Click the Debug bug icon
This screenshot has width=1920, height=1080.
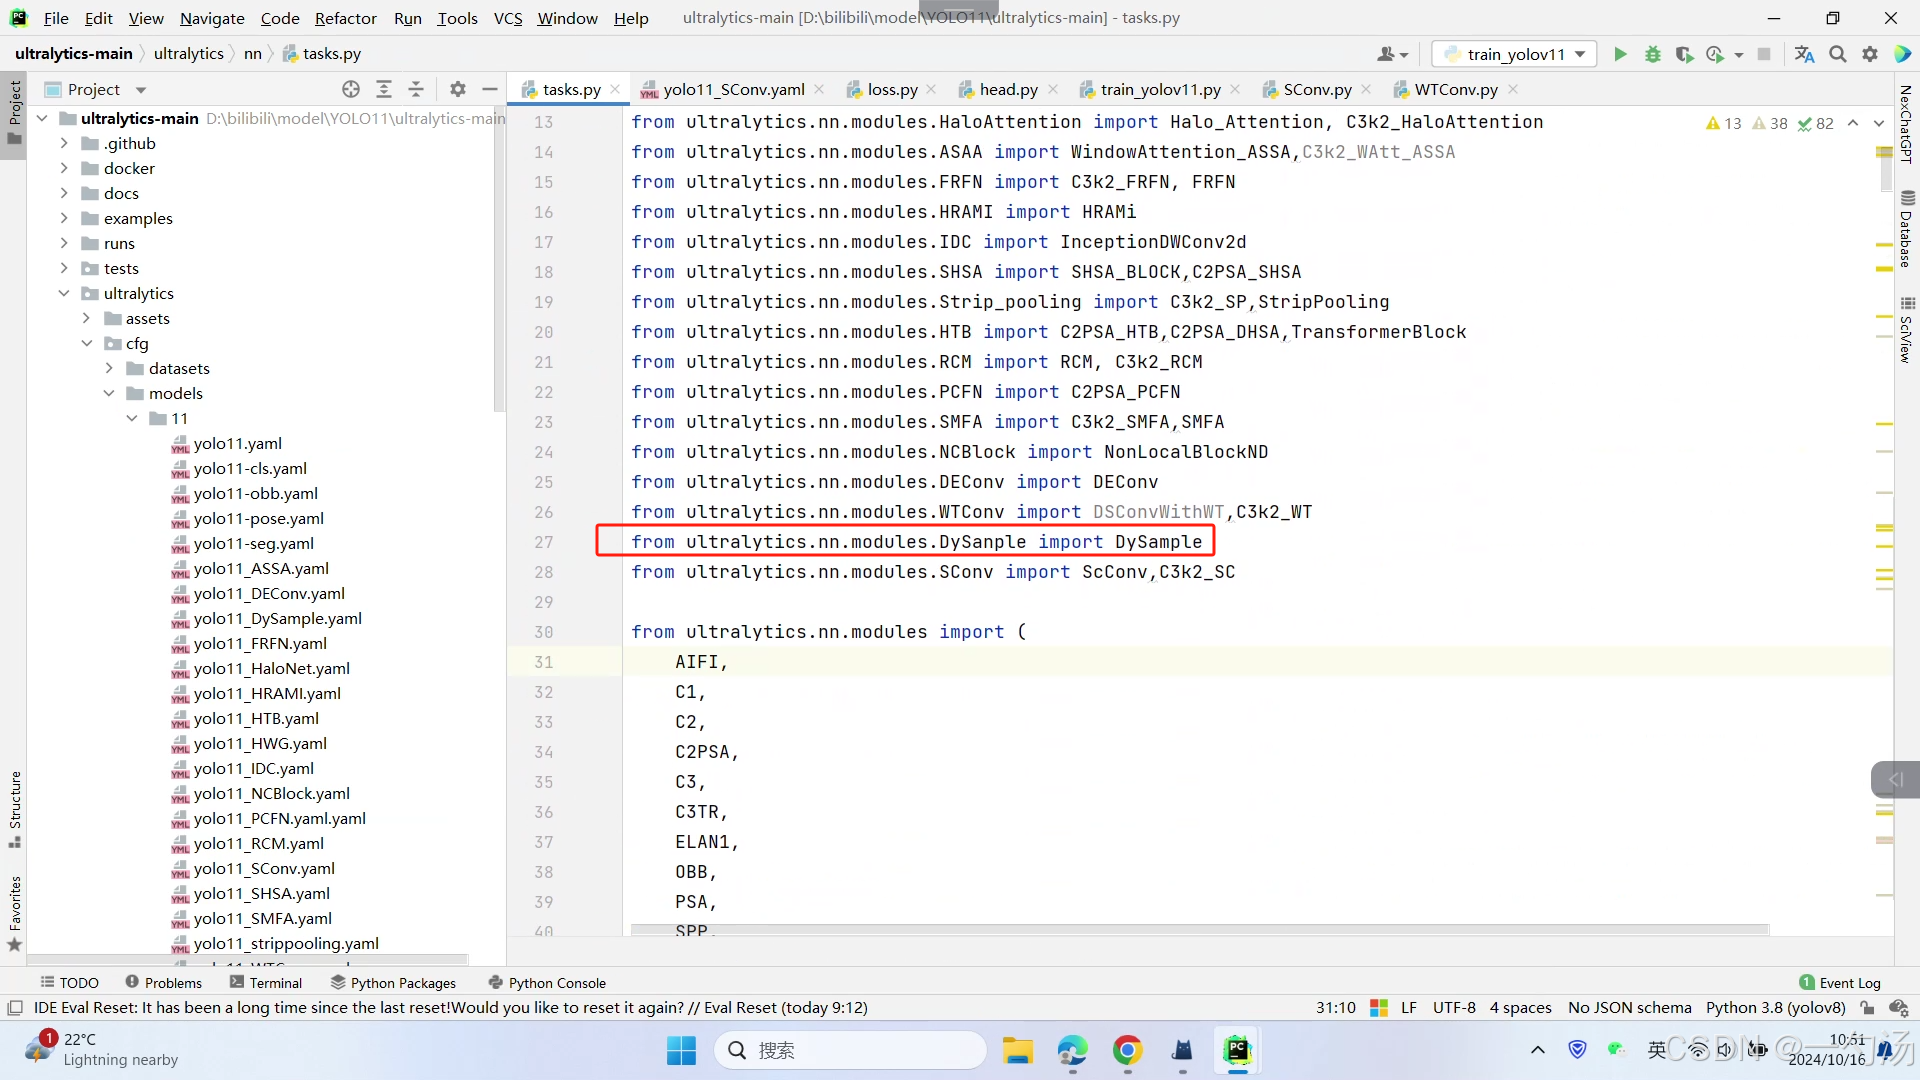click(x=1652, y=54)
